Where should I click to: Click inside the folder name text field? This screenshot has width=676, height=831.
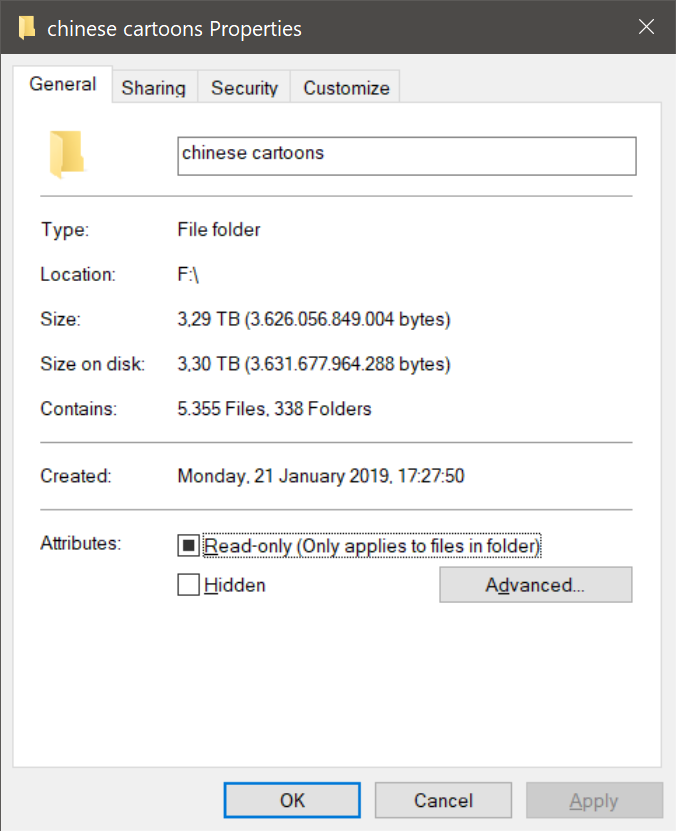(x=407, y=156)
